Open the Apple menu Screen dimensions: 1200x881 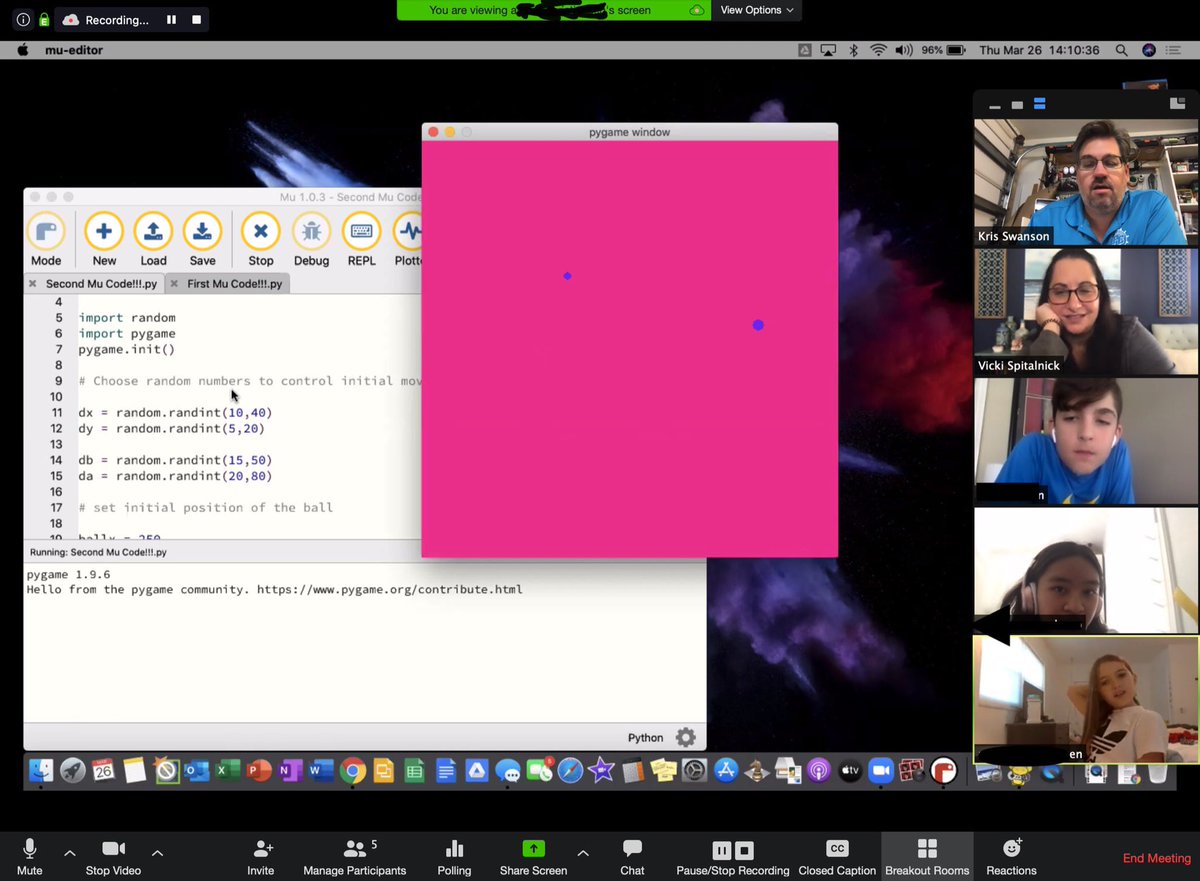pos(22,50)
